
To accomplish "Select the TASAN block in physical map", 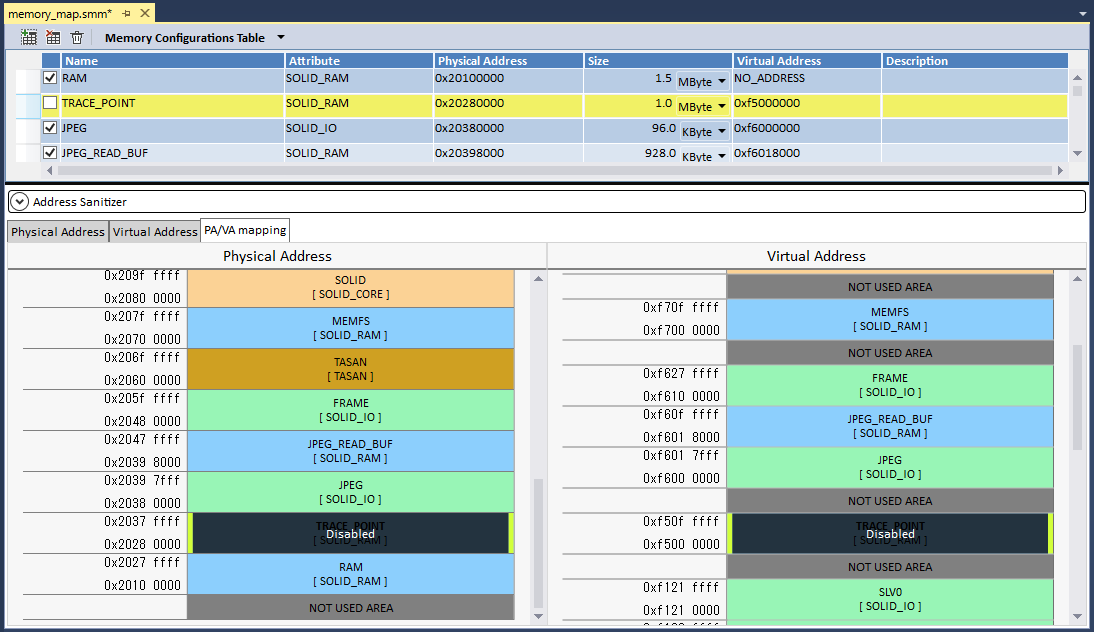I will point(351,369).
